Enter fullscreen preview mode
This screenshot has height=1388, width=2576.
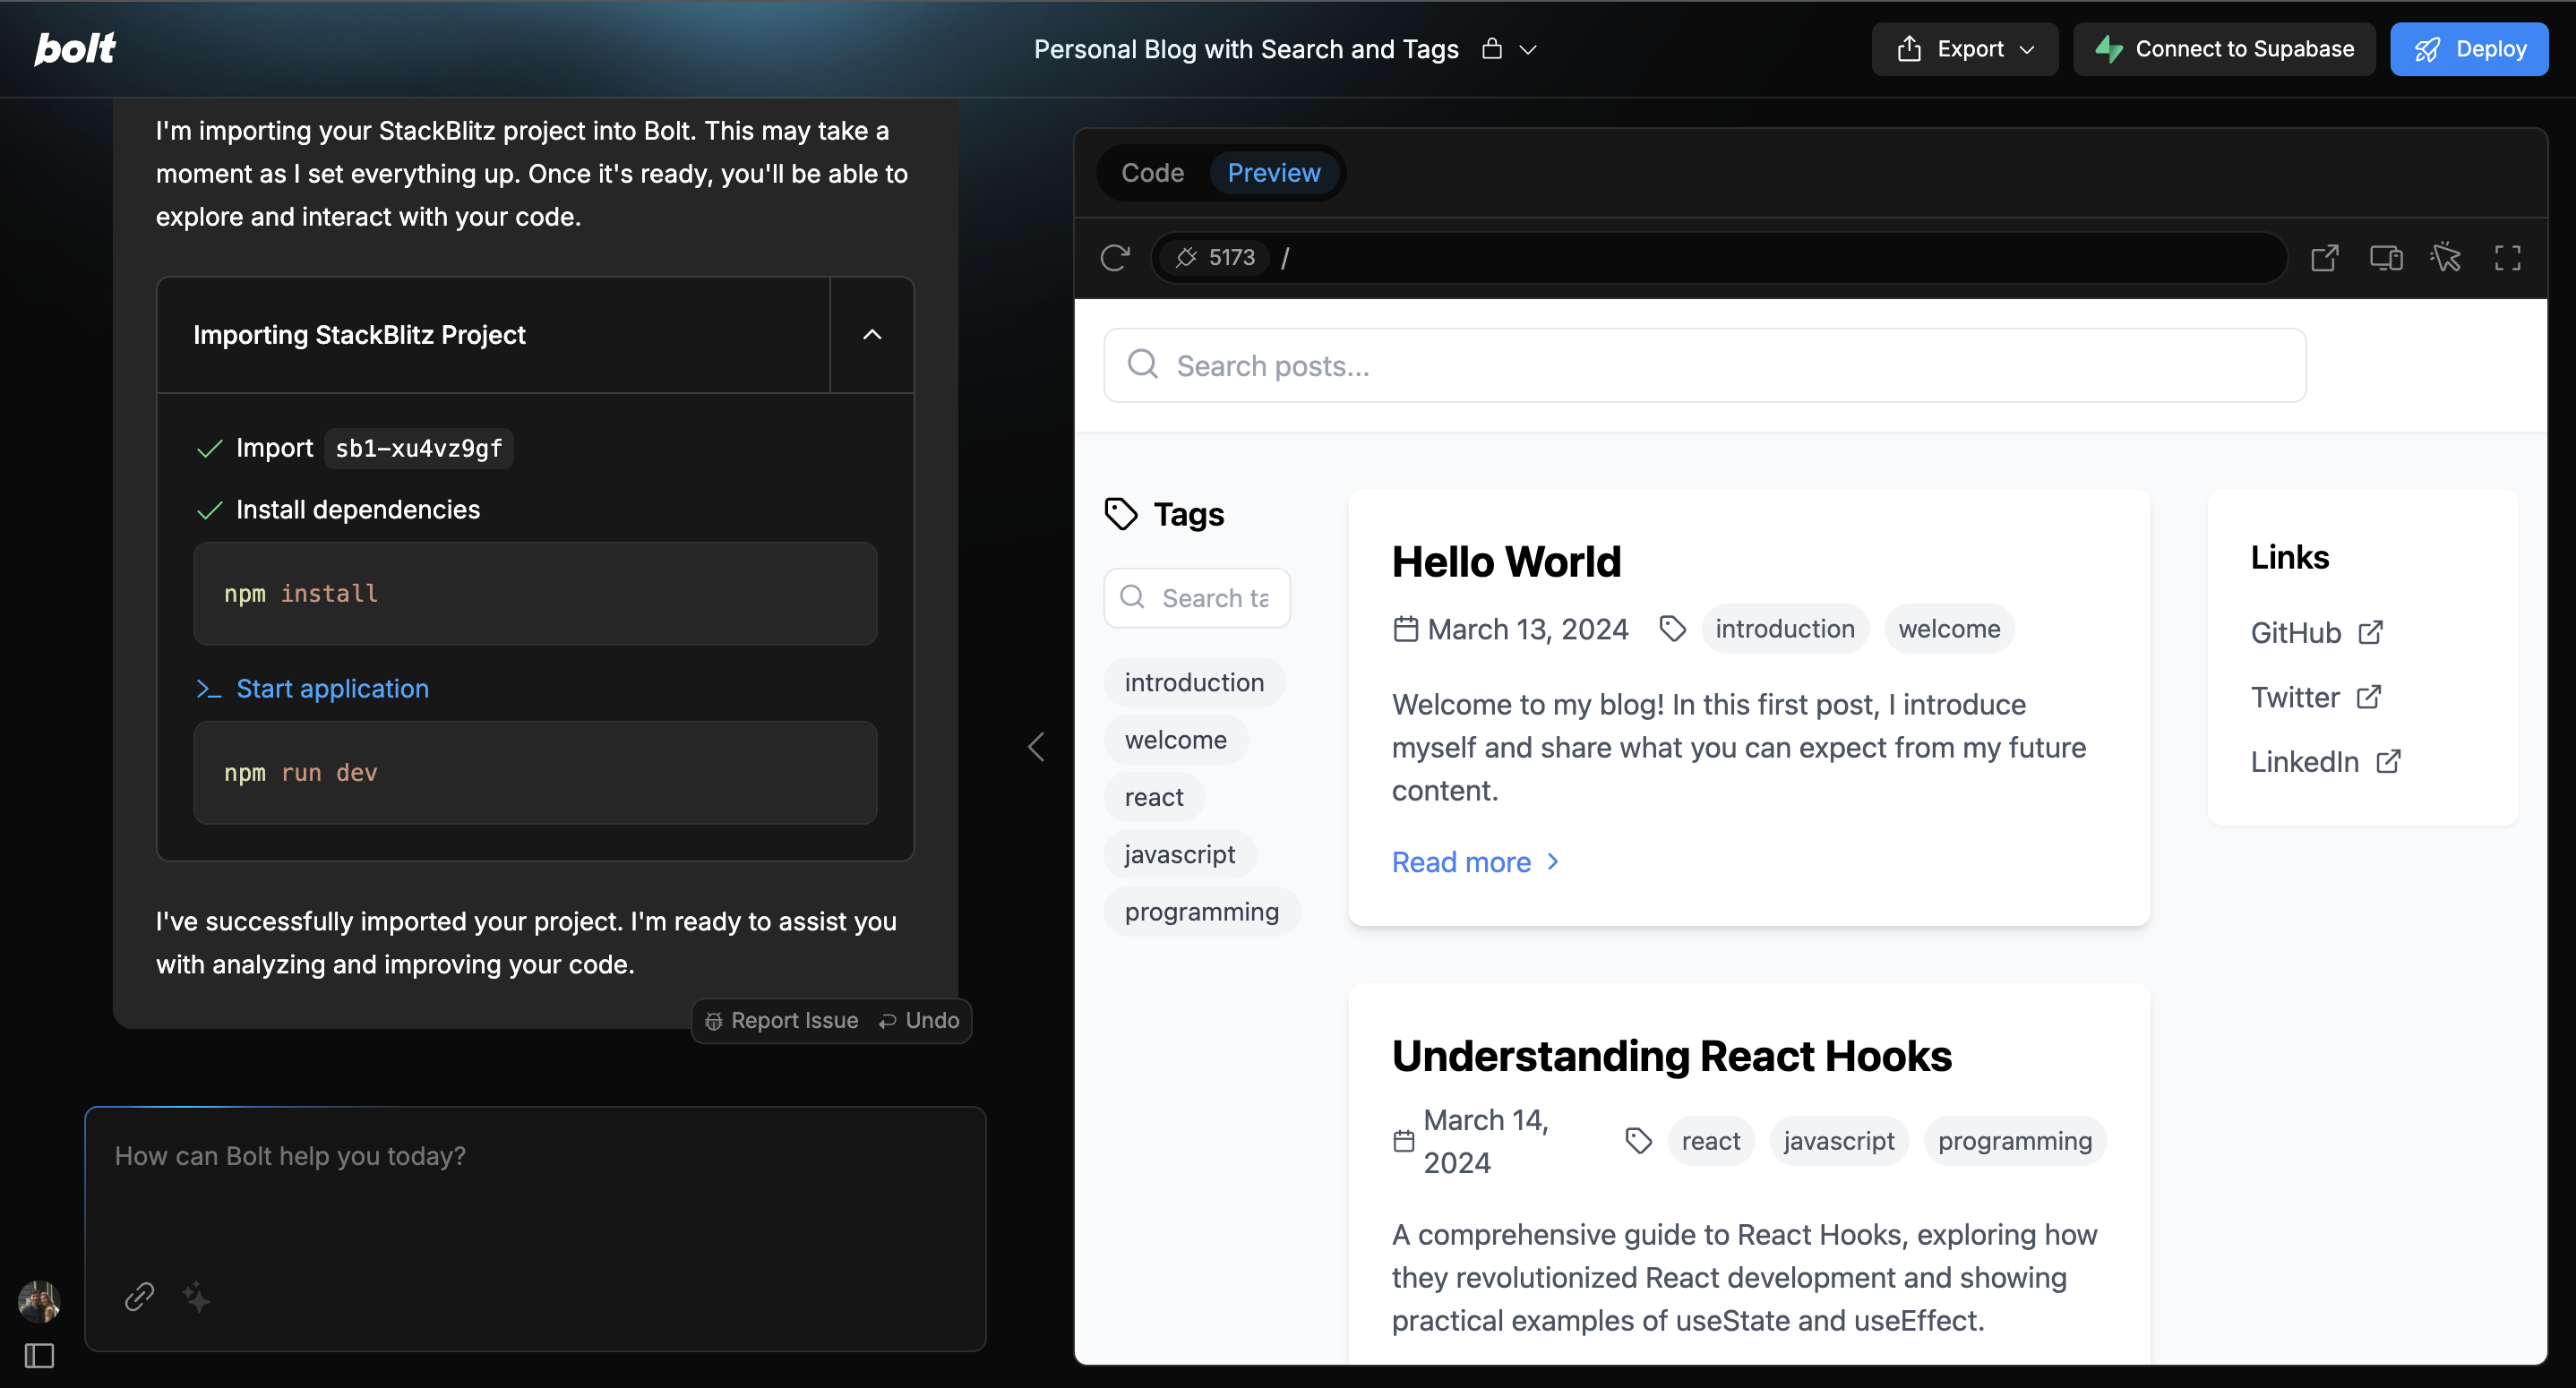click(2507, 258)
